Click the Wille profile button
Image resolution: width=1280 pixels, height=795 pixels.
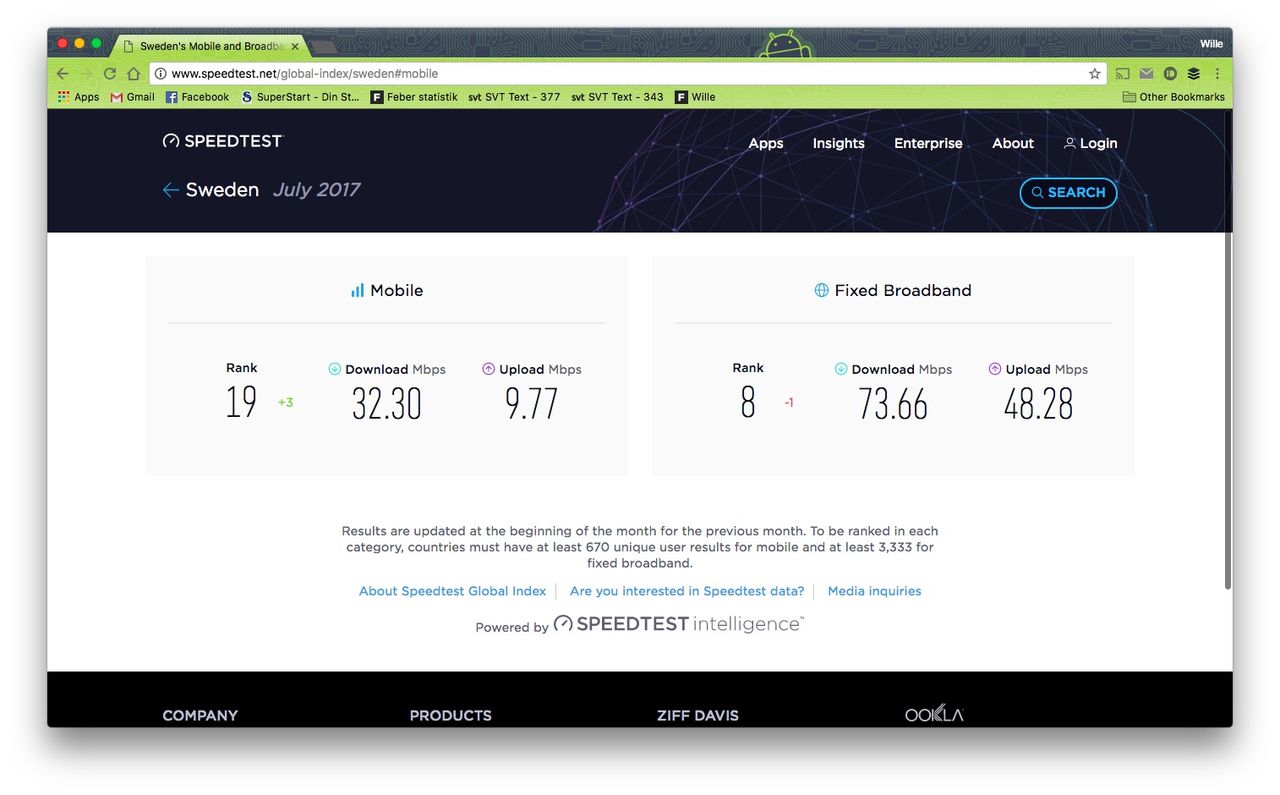point(1211,44)
